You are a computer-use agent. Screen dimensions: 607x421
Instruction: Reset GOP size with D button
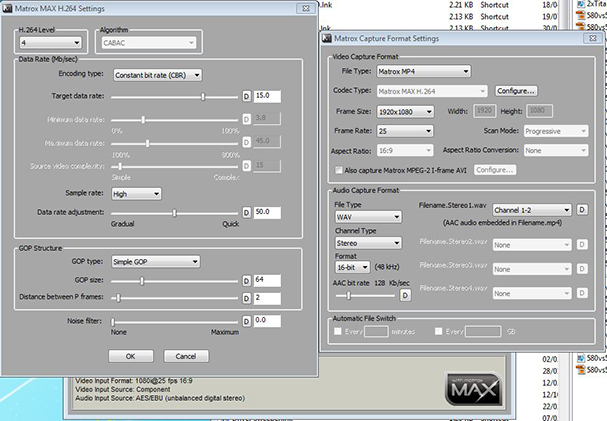(247, 281)
